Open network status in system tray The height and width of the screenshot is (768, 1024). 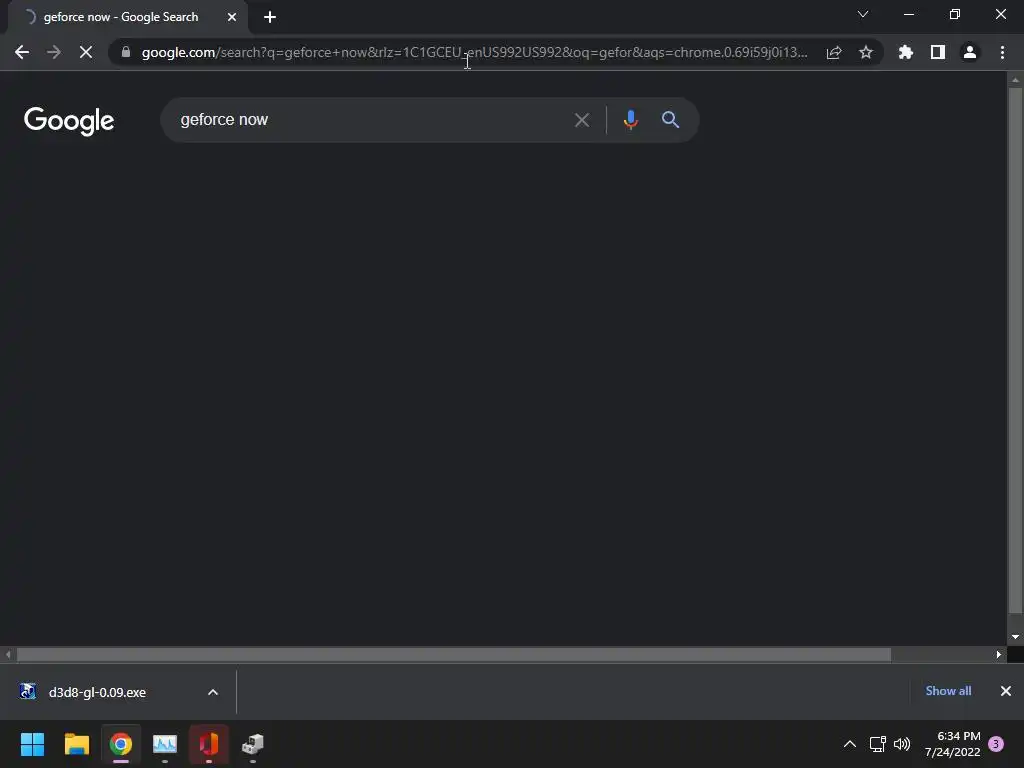(878, 744)
